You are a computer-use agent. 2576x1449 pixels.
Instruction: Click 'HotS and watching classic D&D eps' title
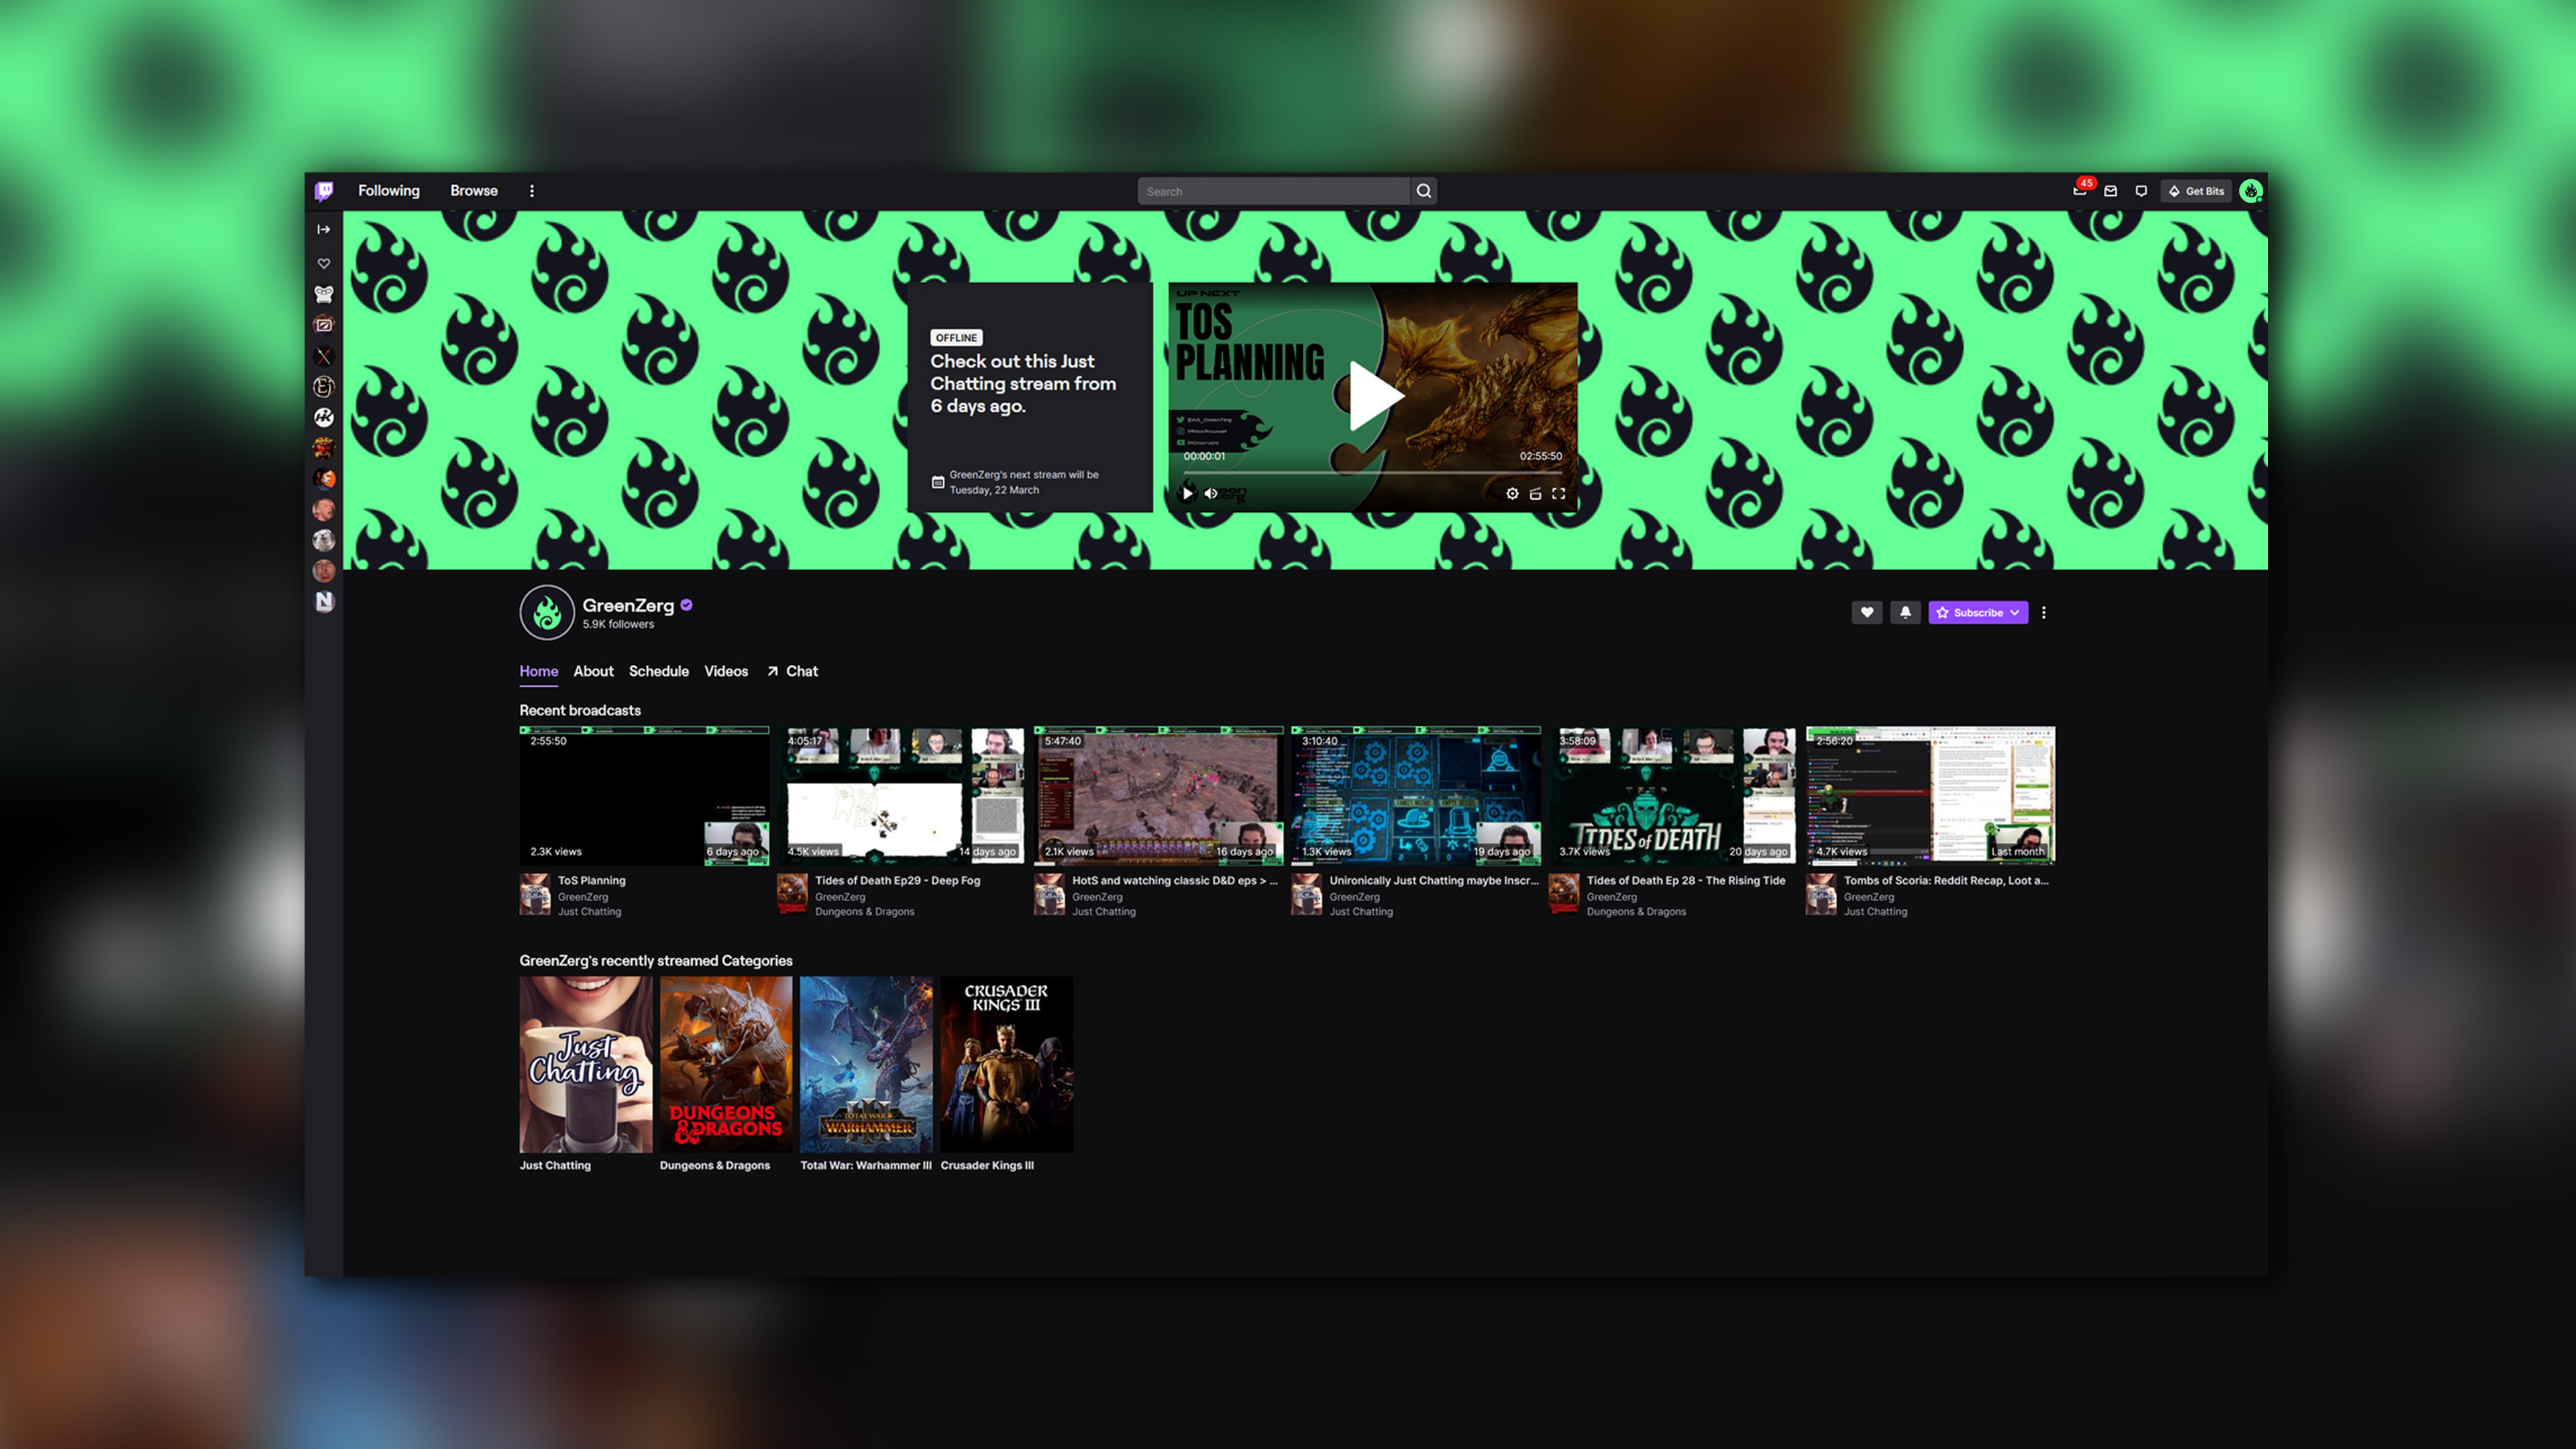point(1175,880)
